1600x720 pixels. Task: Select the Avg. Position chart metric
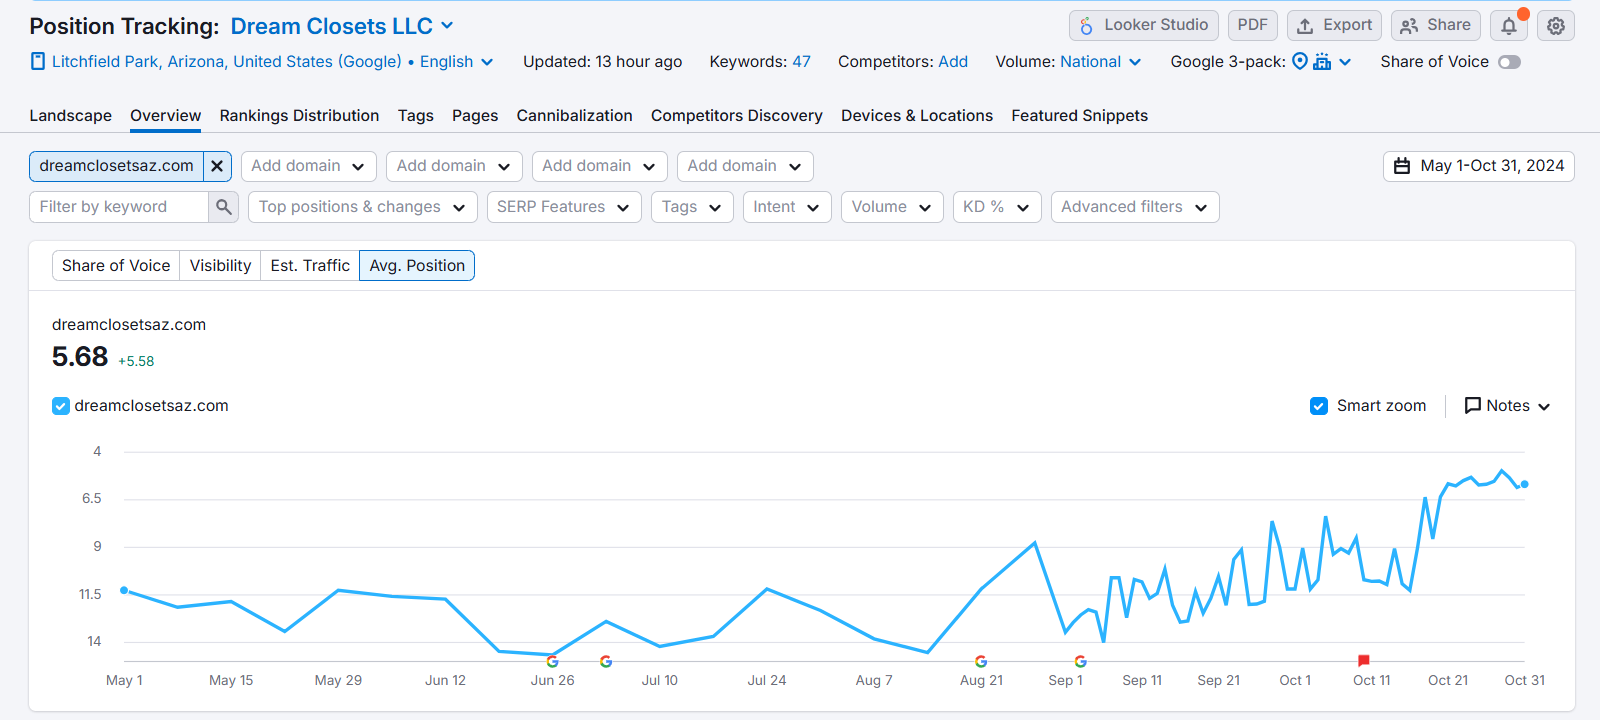[x=417, y=266]
